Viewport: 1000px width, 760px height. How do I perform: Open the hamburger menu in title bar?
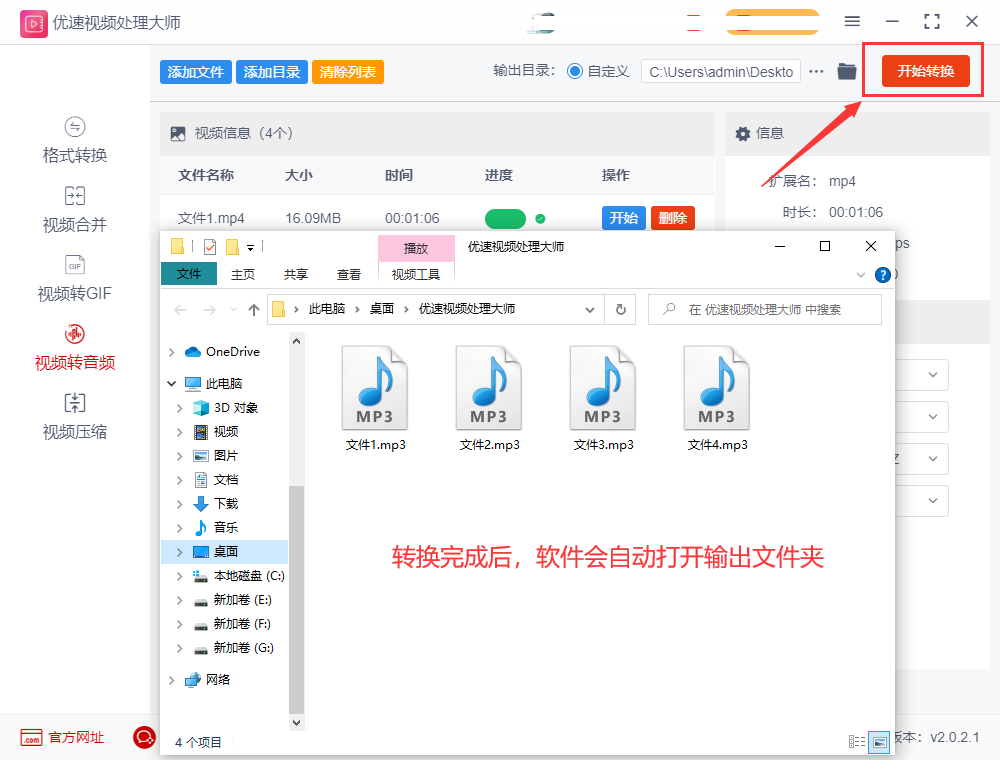tap(853, 20)
